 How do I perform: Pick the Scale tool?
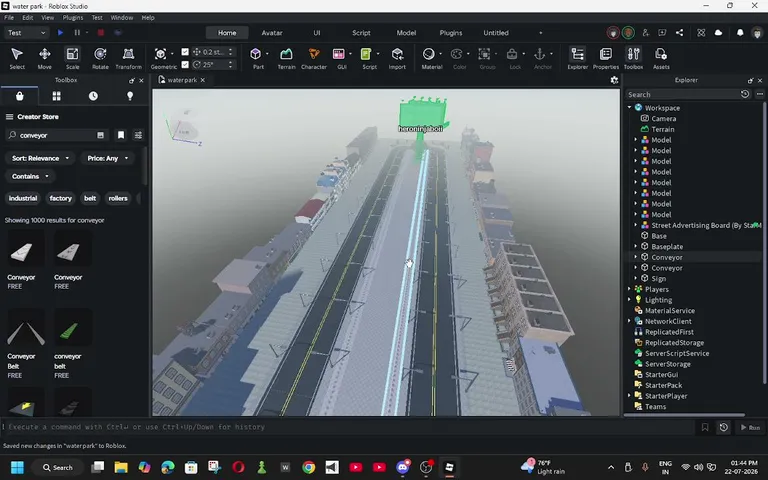pos(72,58)
